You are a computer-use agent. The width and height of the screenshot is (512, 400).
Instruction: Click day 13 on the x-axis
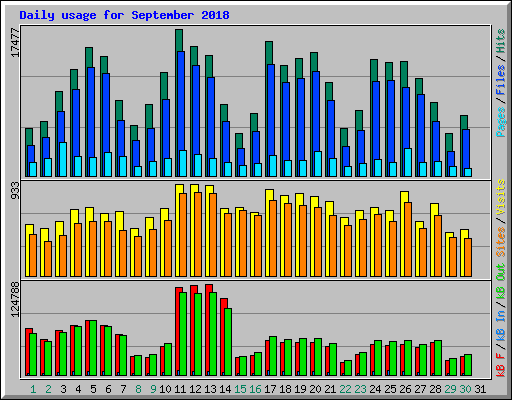click(x=210, y=389)
